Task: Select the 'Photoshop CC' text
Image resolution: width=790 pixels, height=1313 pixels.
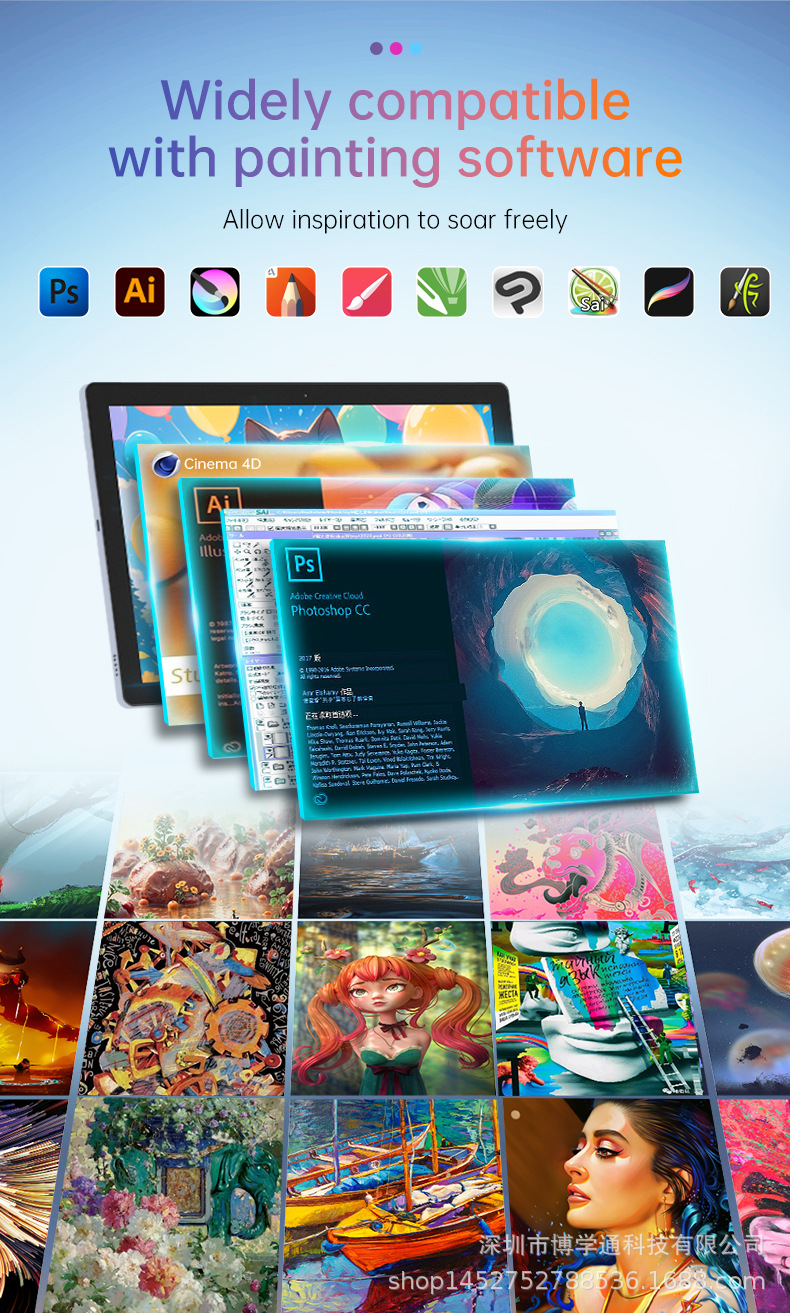Action: [x=330, y=610]
